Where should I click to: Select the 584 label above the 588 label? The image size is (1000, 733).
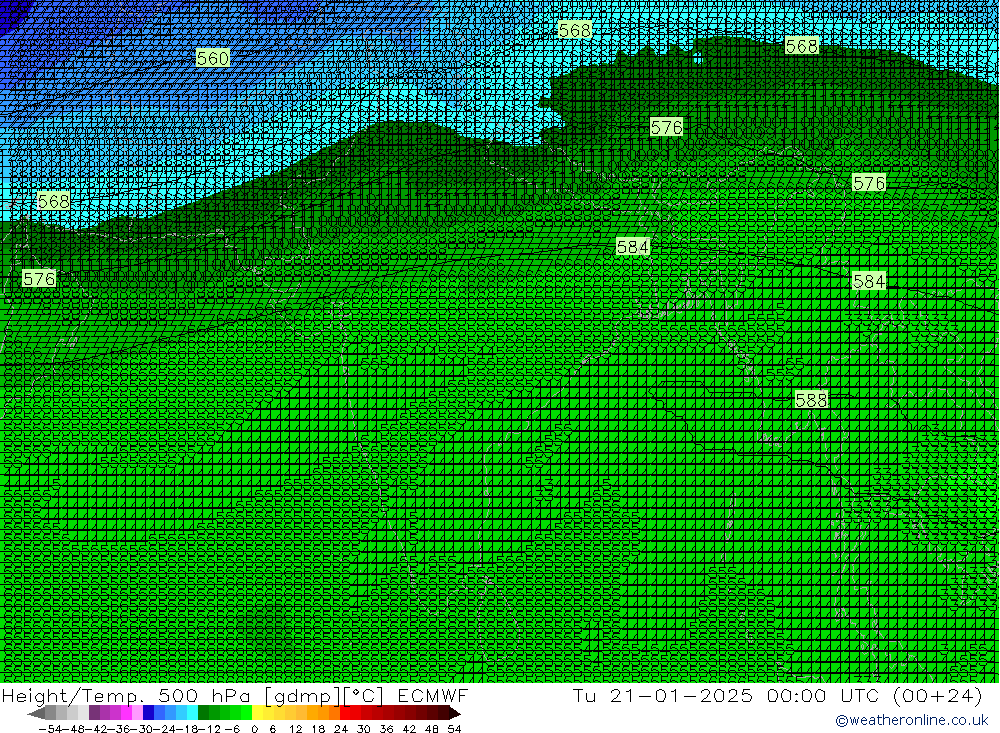coord(869,281)
